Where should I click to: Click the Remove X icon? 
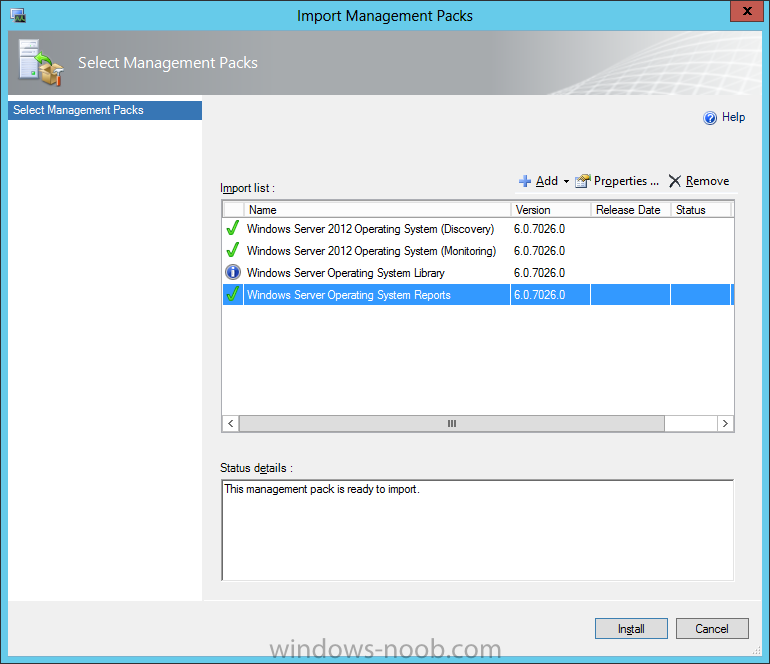[675, 181]
